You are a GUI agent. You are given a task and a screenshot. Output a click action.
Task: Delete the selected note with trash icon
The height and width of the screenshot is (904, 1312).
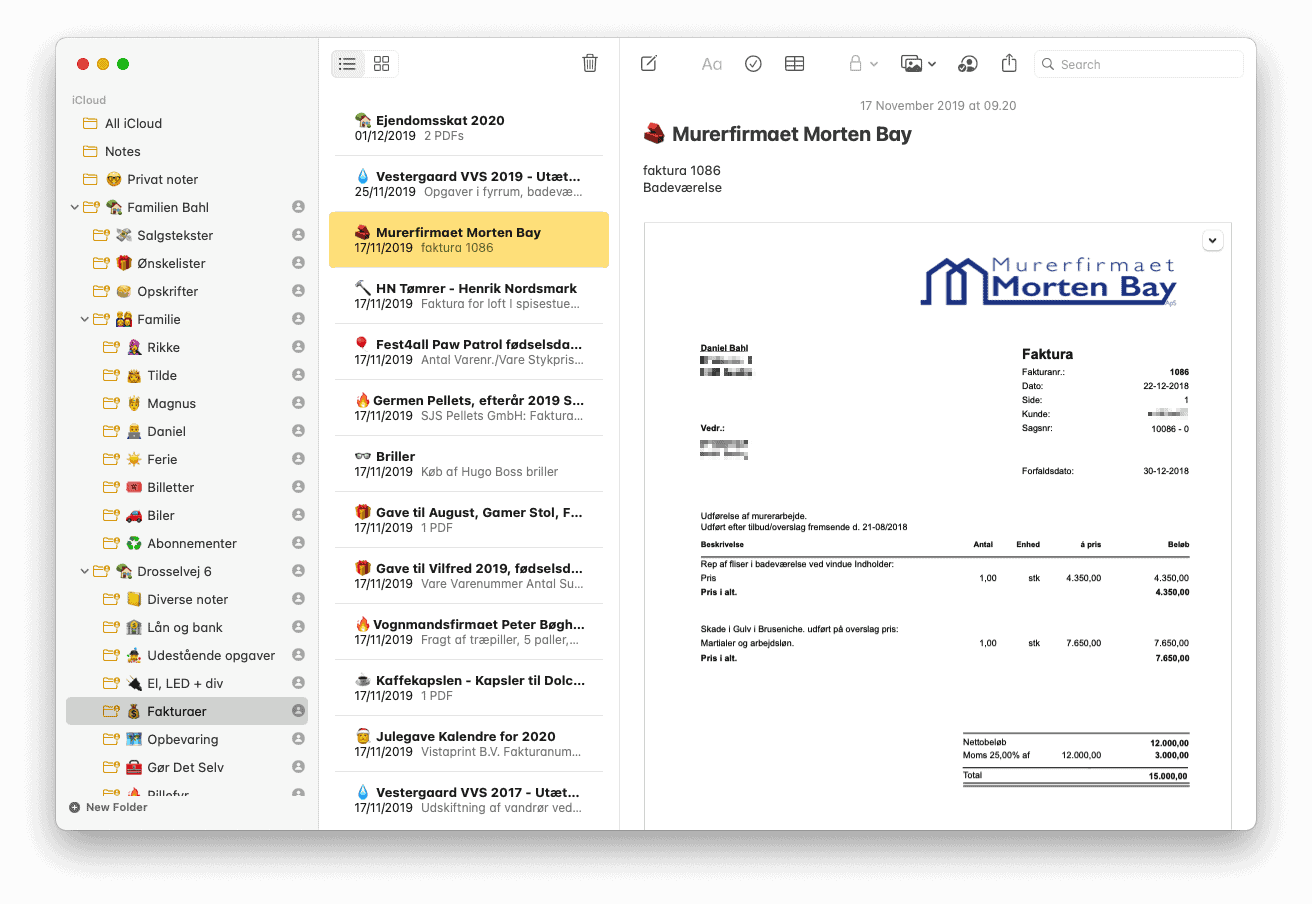tap(590, 63)
